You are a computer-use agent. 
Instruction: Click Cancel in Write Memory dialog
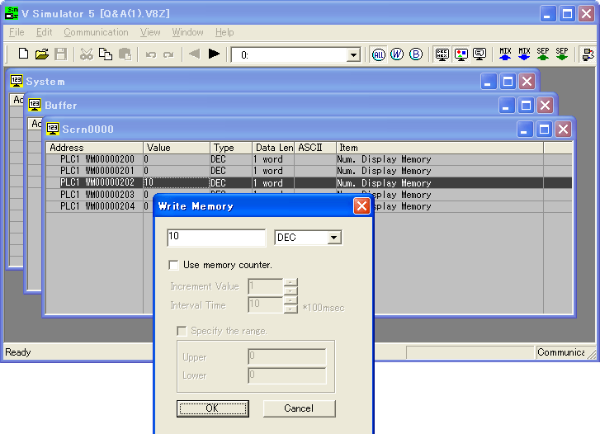(299, 408)
